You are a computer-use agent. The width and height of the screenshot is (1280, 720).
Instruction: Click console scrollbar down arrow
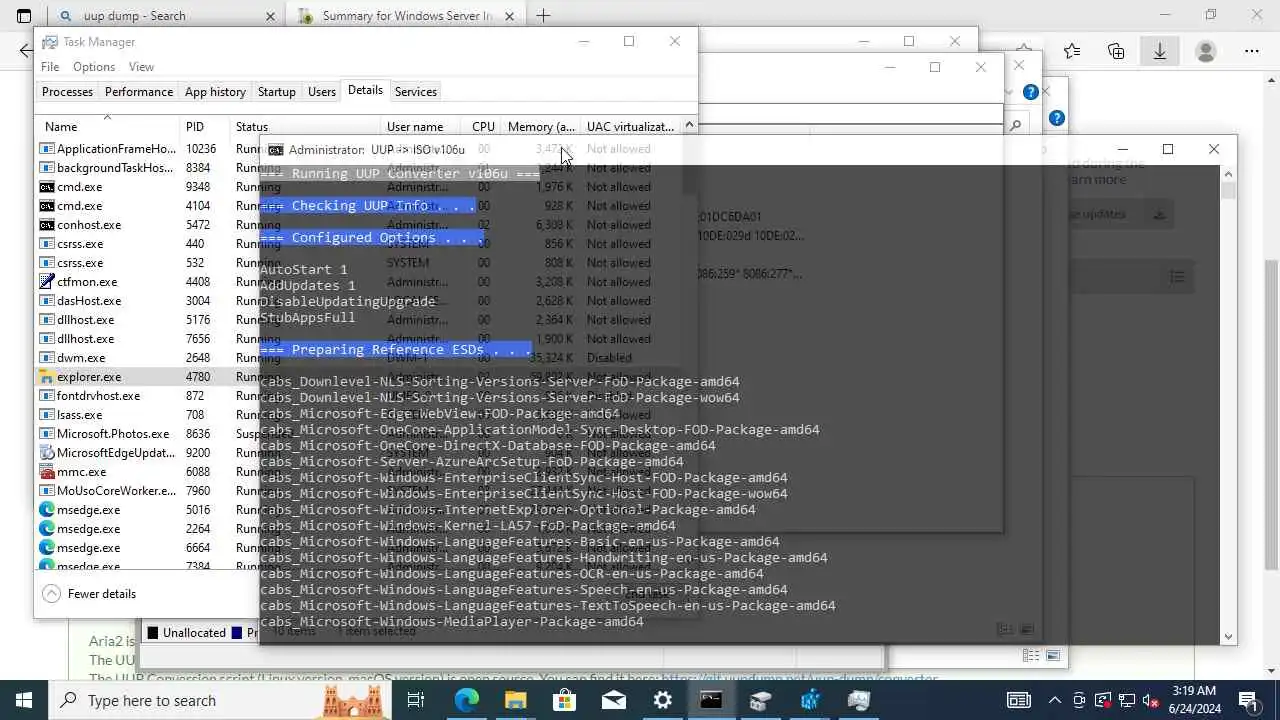(x=1229, y=636)
